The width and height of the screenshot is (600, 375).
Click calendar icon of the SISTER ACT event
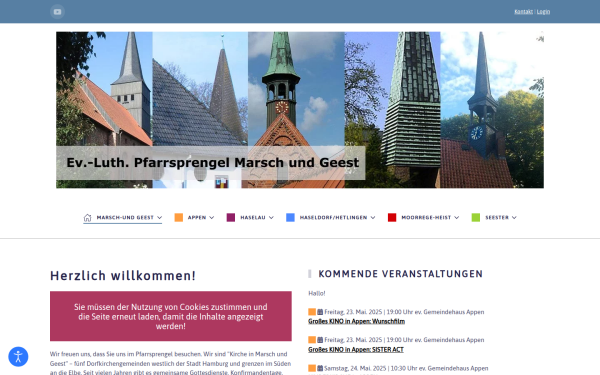(320, 340)
